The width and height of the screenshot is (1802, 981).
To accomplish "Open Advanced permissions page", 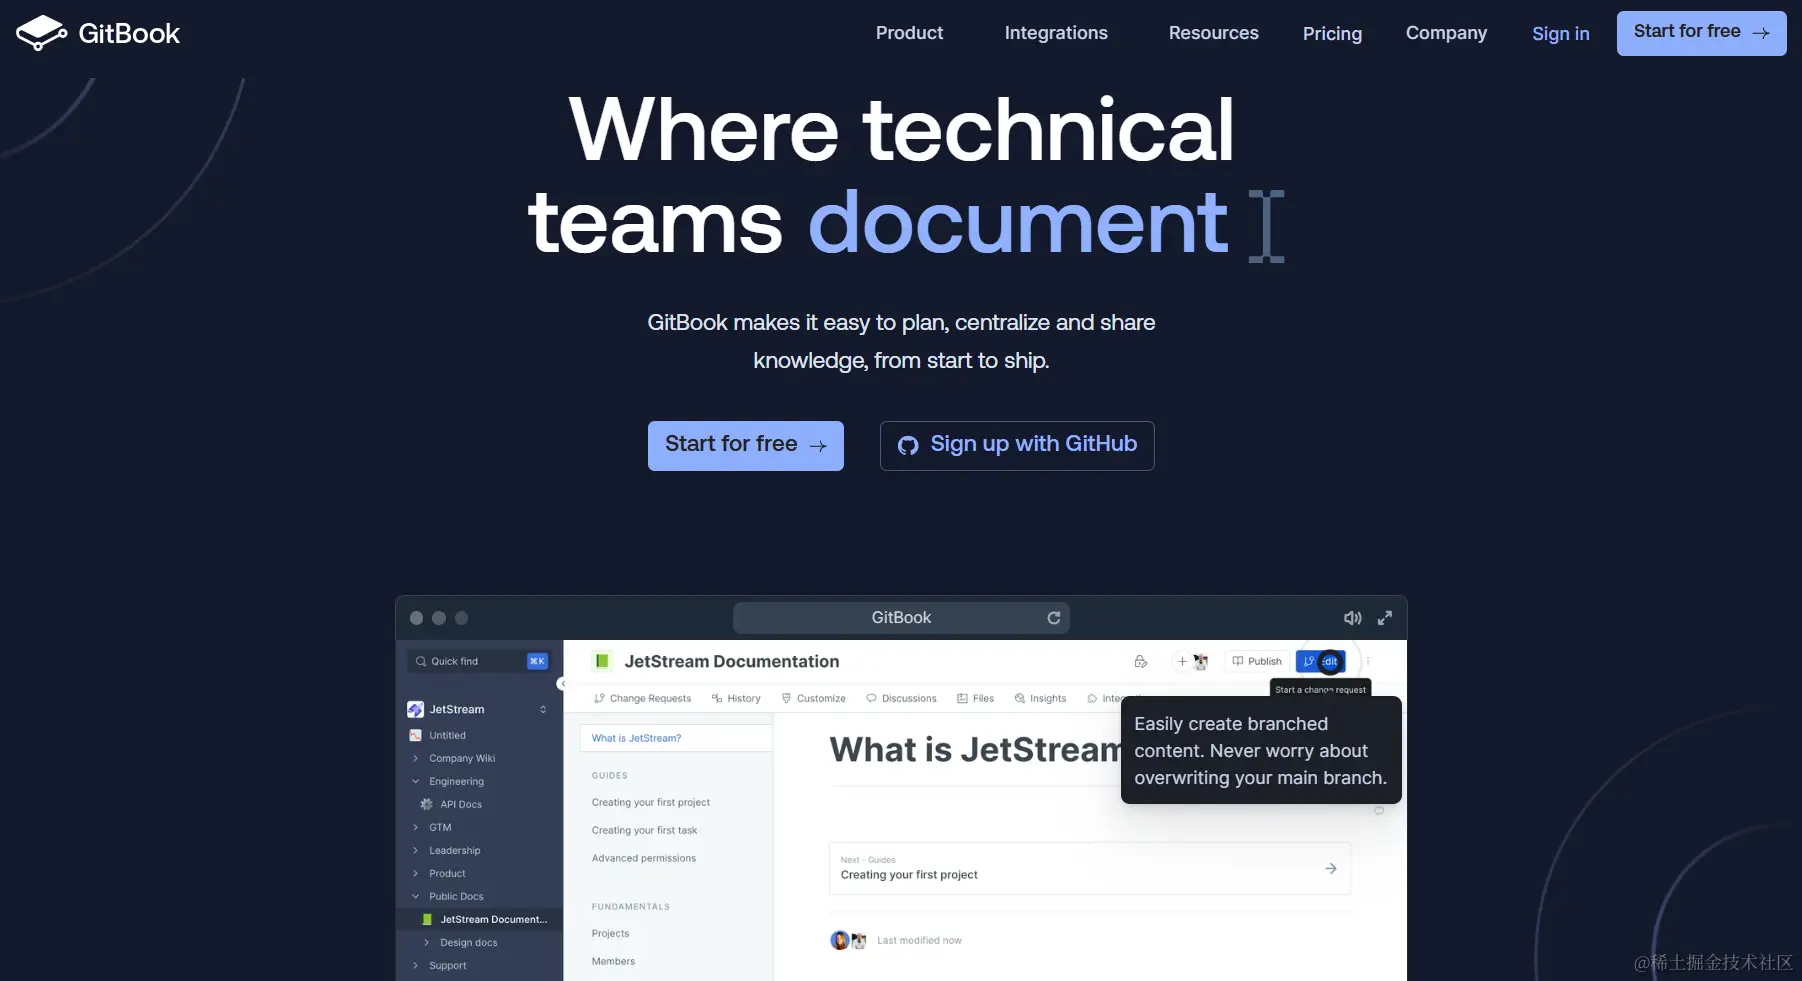I will 644,858.
